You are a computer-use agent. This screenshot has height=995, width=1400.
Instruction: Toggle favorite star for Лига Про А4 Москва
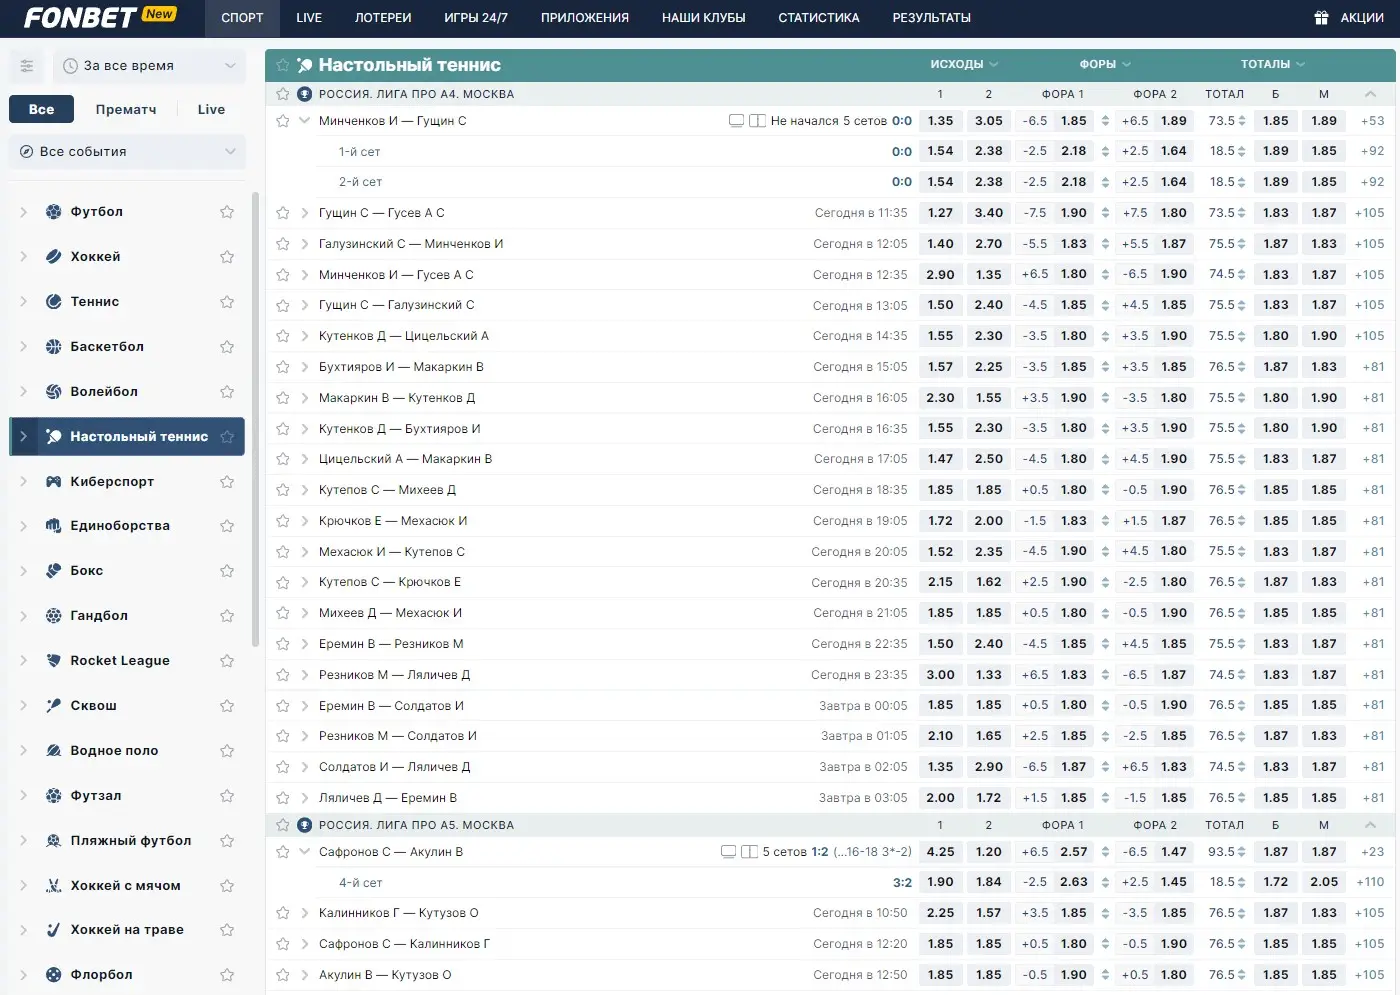coord(283,94)
